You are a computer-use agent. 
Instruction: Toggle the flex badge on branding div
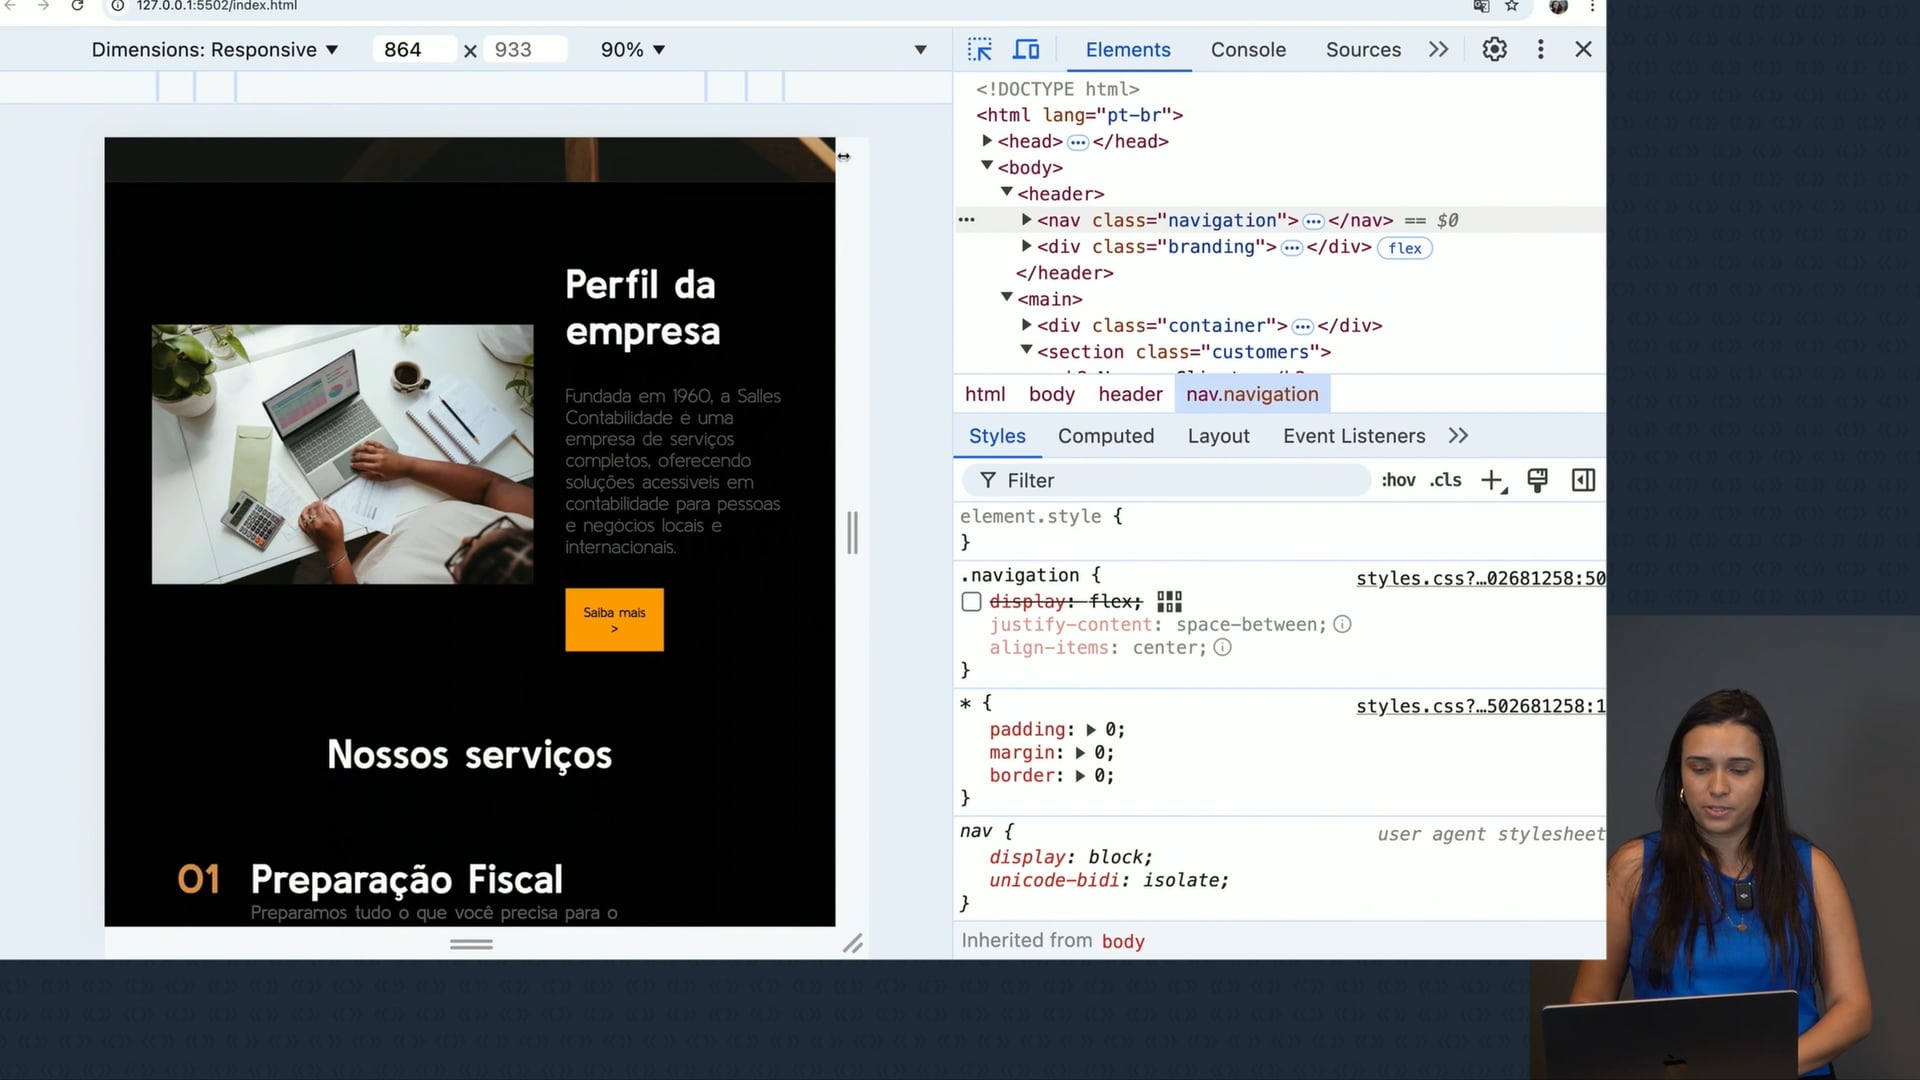1404,248
